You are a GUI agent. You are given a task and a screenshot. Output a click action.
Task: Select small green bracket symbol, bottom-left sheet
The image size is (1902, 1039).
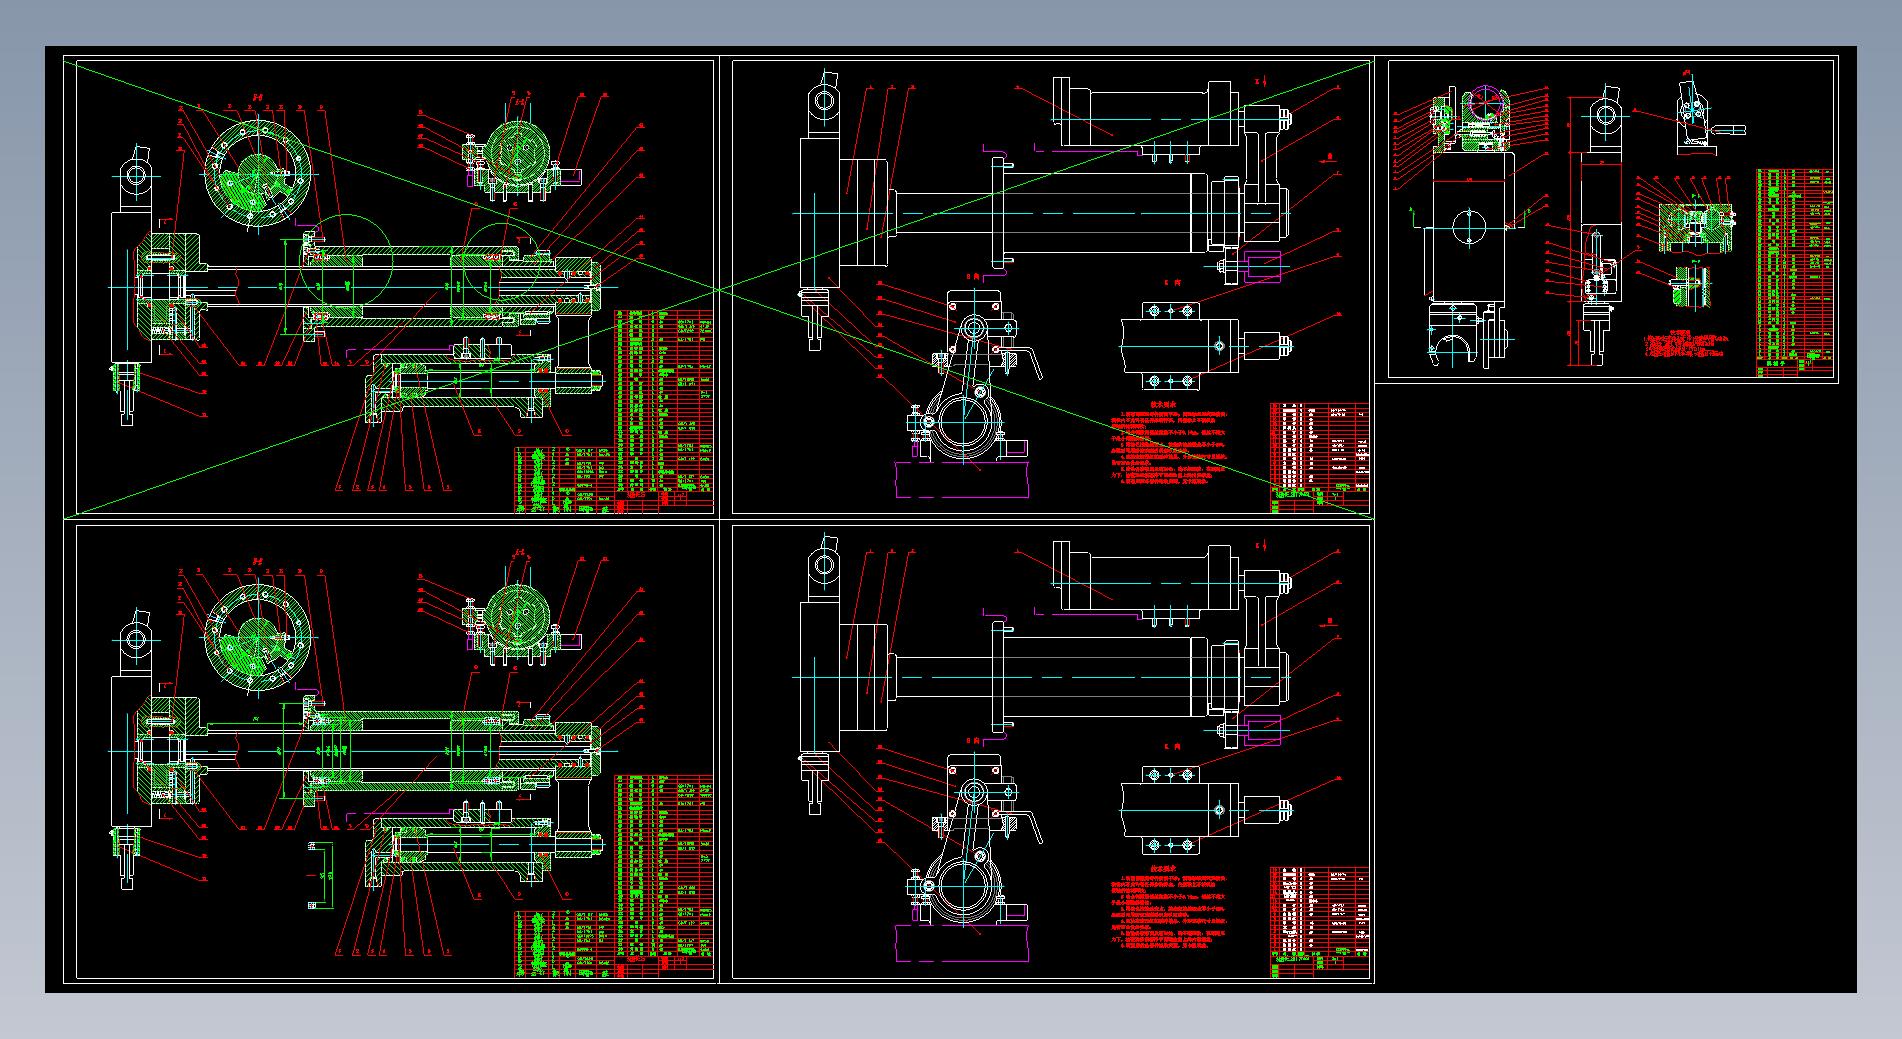(x=322, y=876)
